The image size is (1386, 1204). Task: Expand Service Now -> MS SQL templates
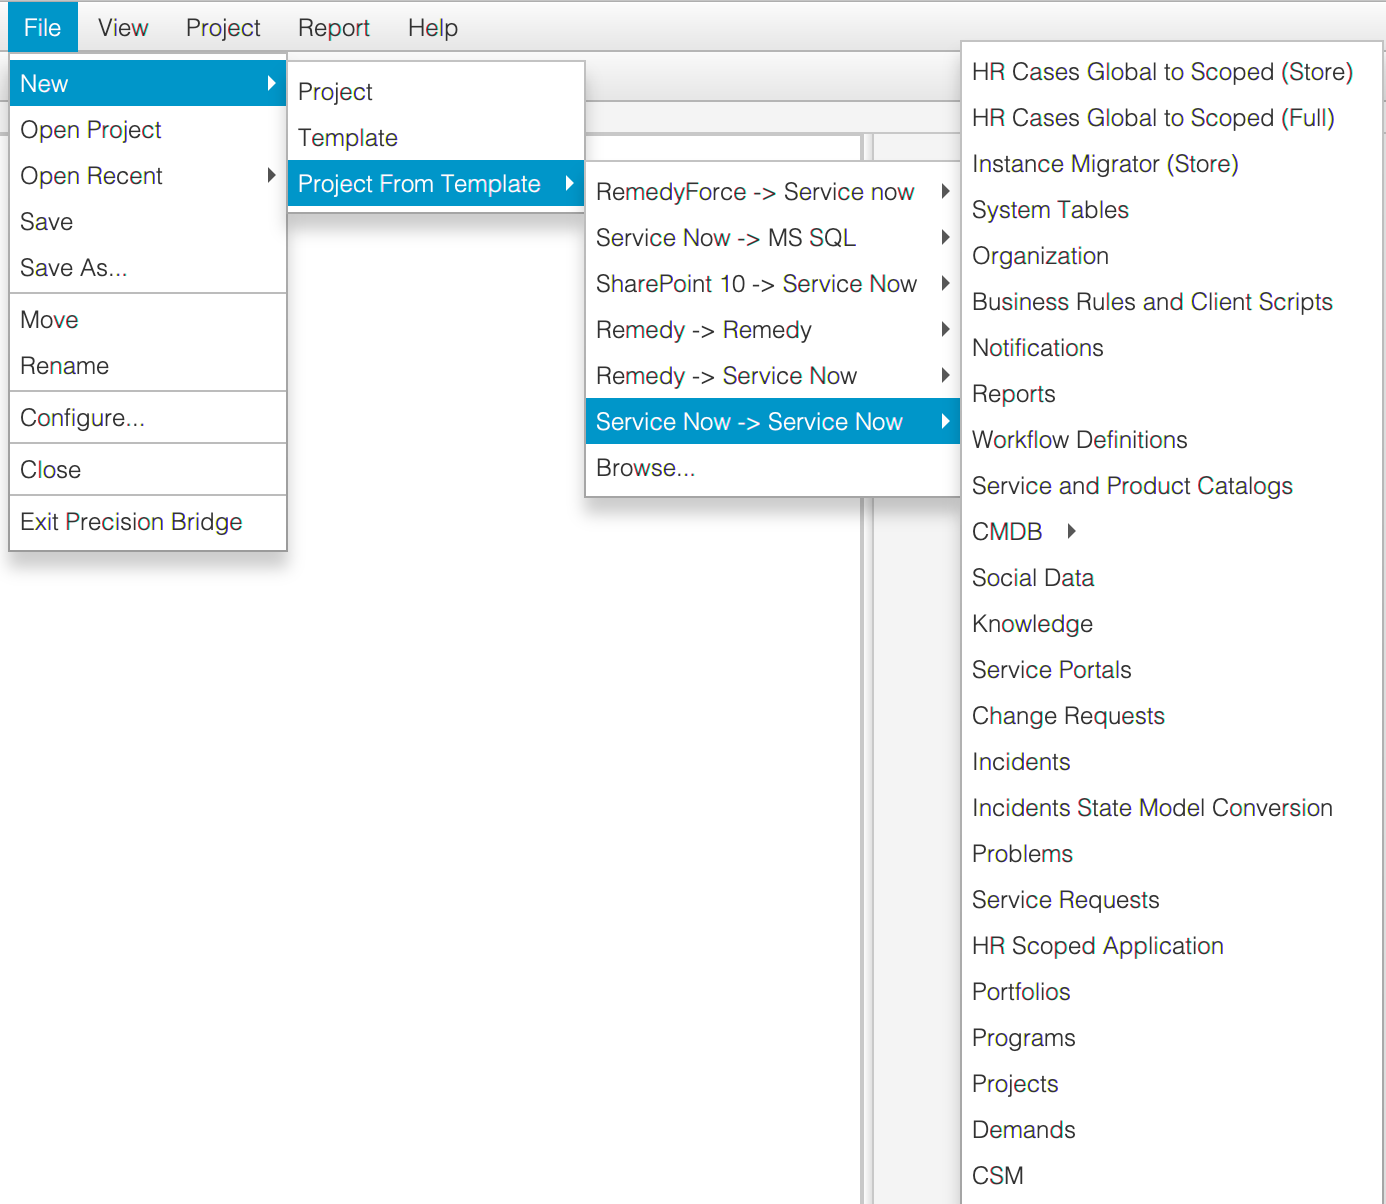[x=773, y=237]
